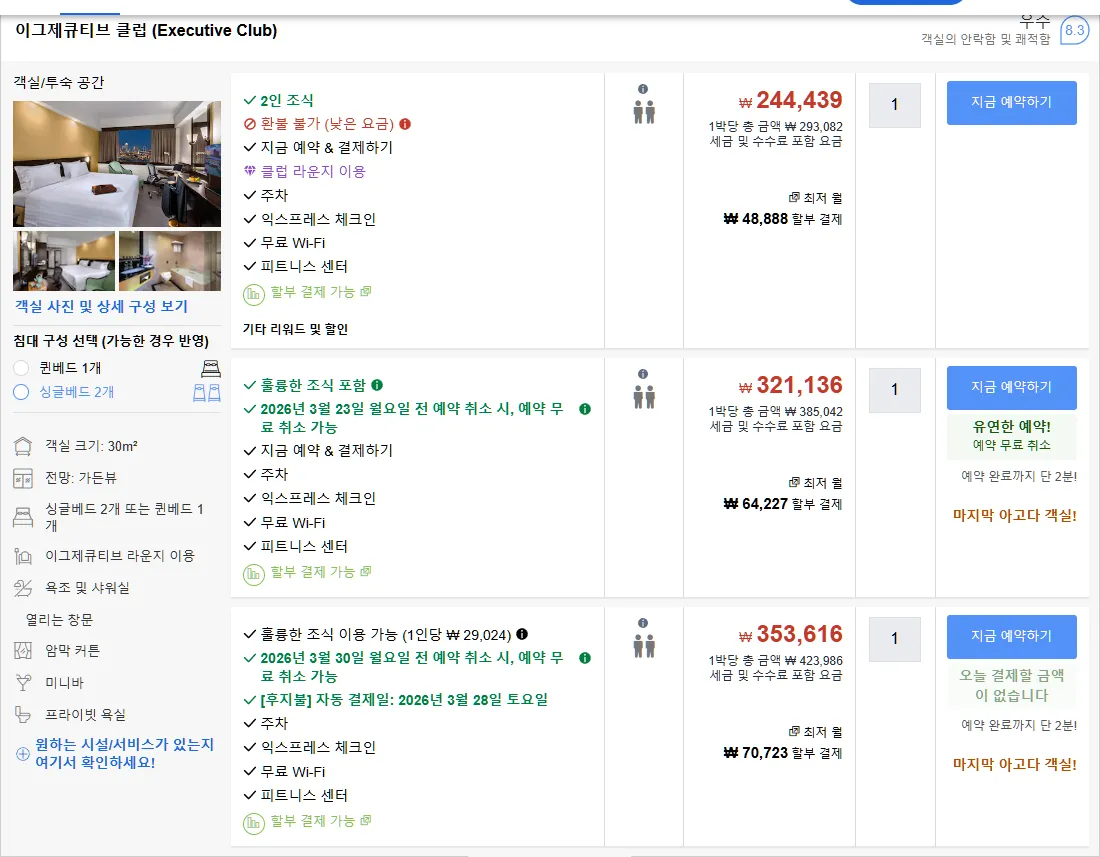This screenshot has width=1100, height=857.
Task: Open 객실 사진 및 상세 구성 보기 link
Action: (x=102, y=306)
